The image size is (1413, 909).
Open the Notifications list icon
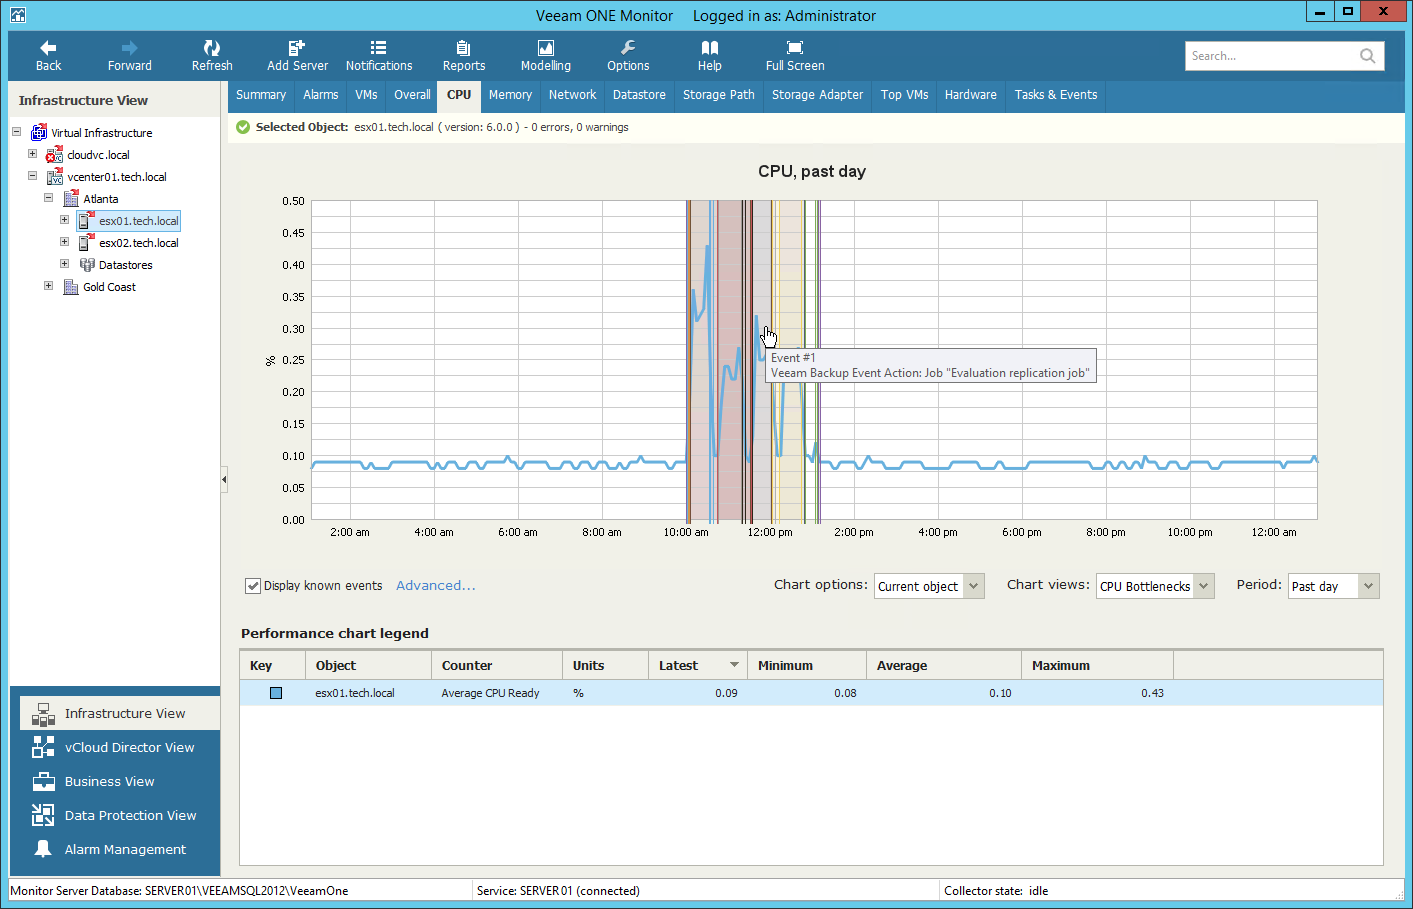tap(378, 48)
